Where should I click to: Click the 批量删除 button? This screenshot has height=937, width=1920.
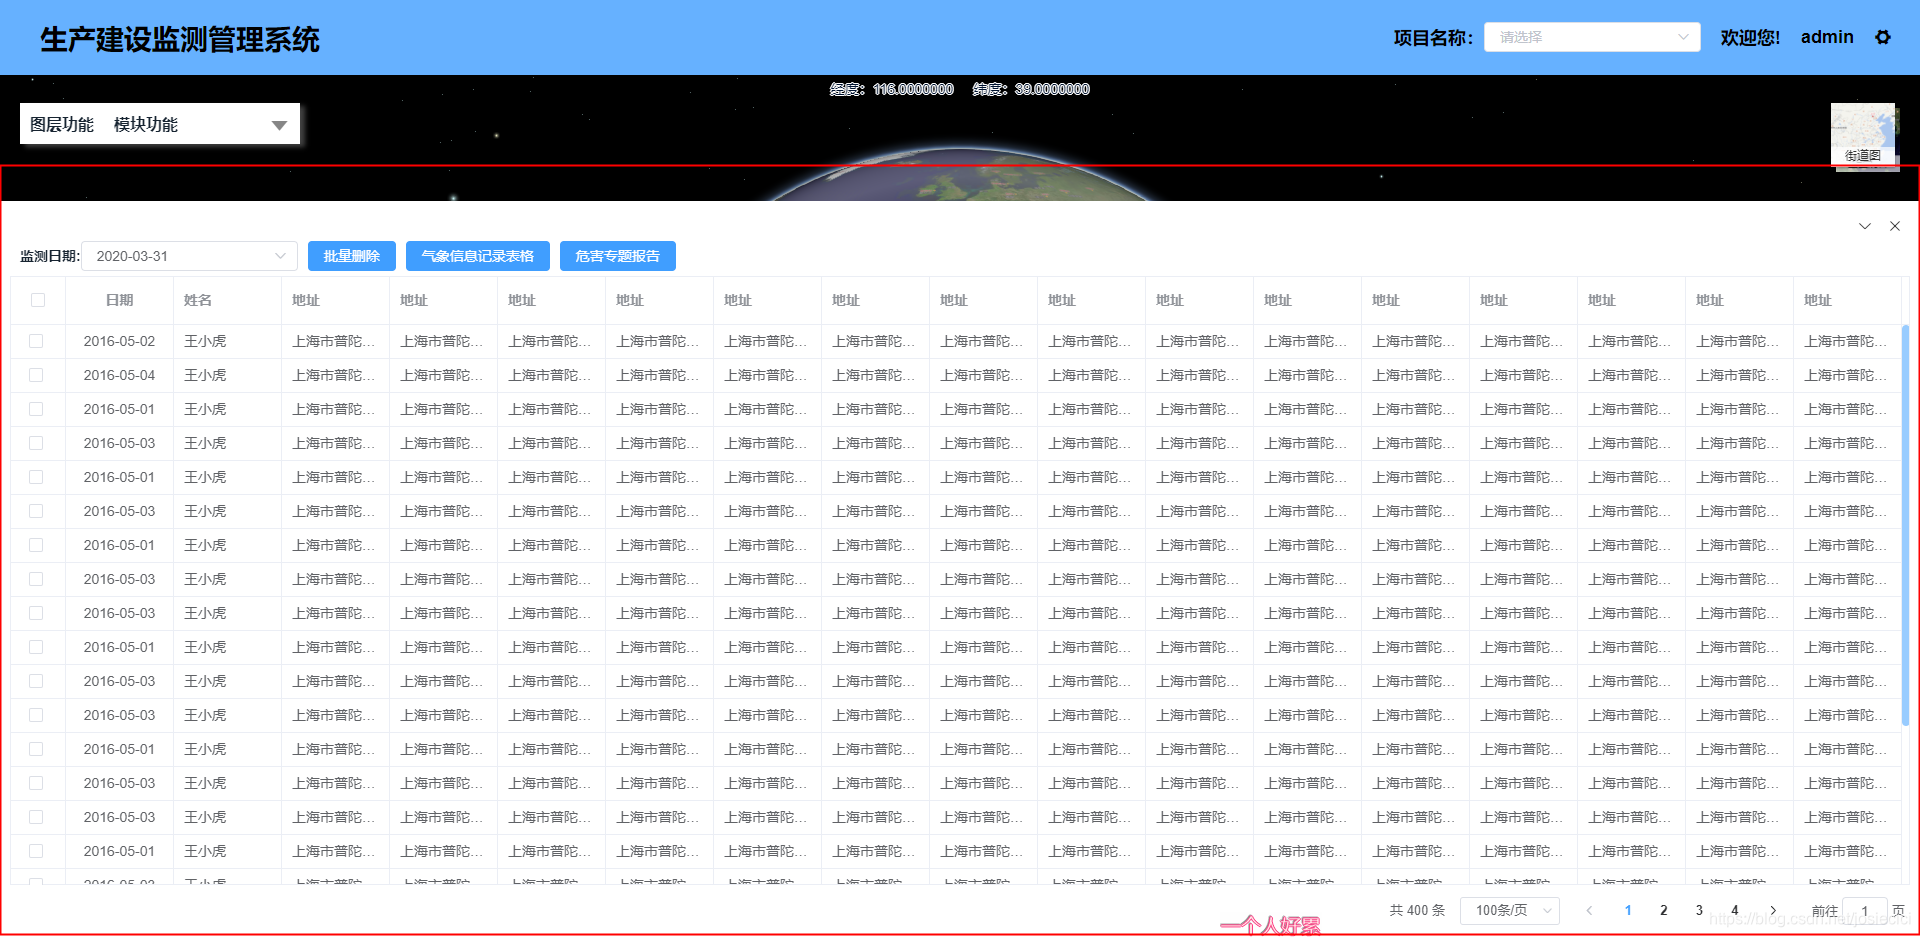click(x=352, y=256)
